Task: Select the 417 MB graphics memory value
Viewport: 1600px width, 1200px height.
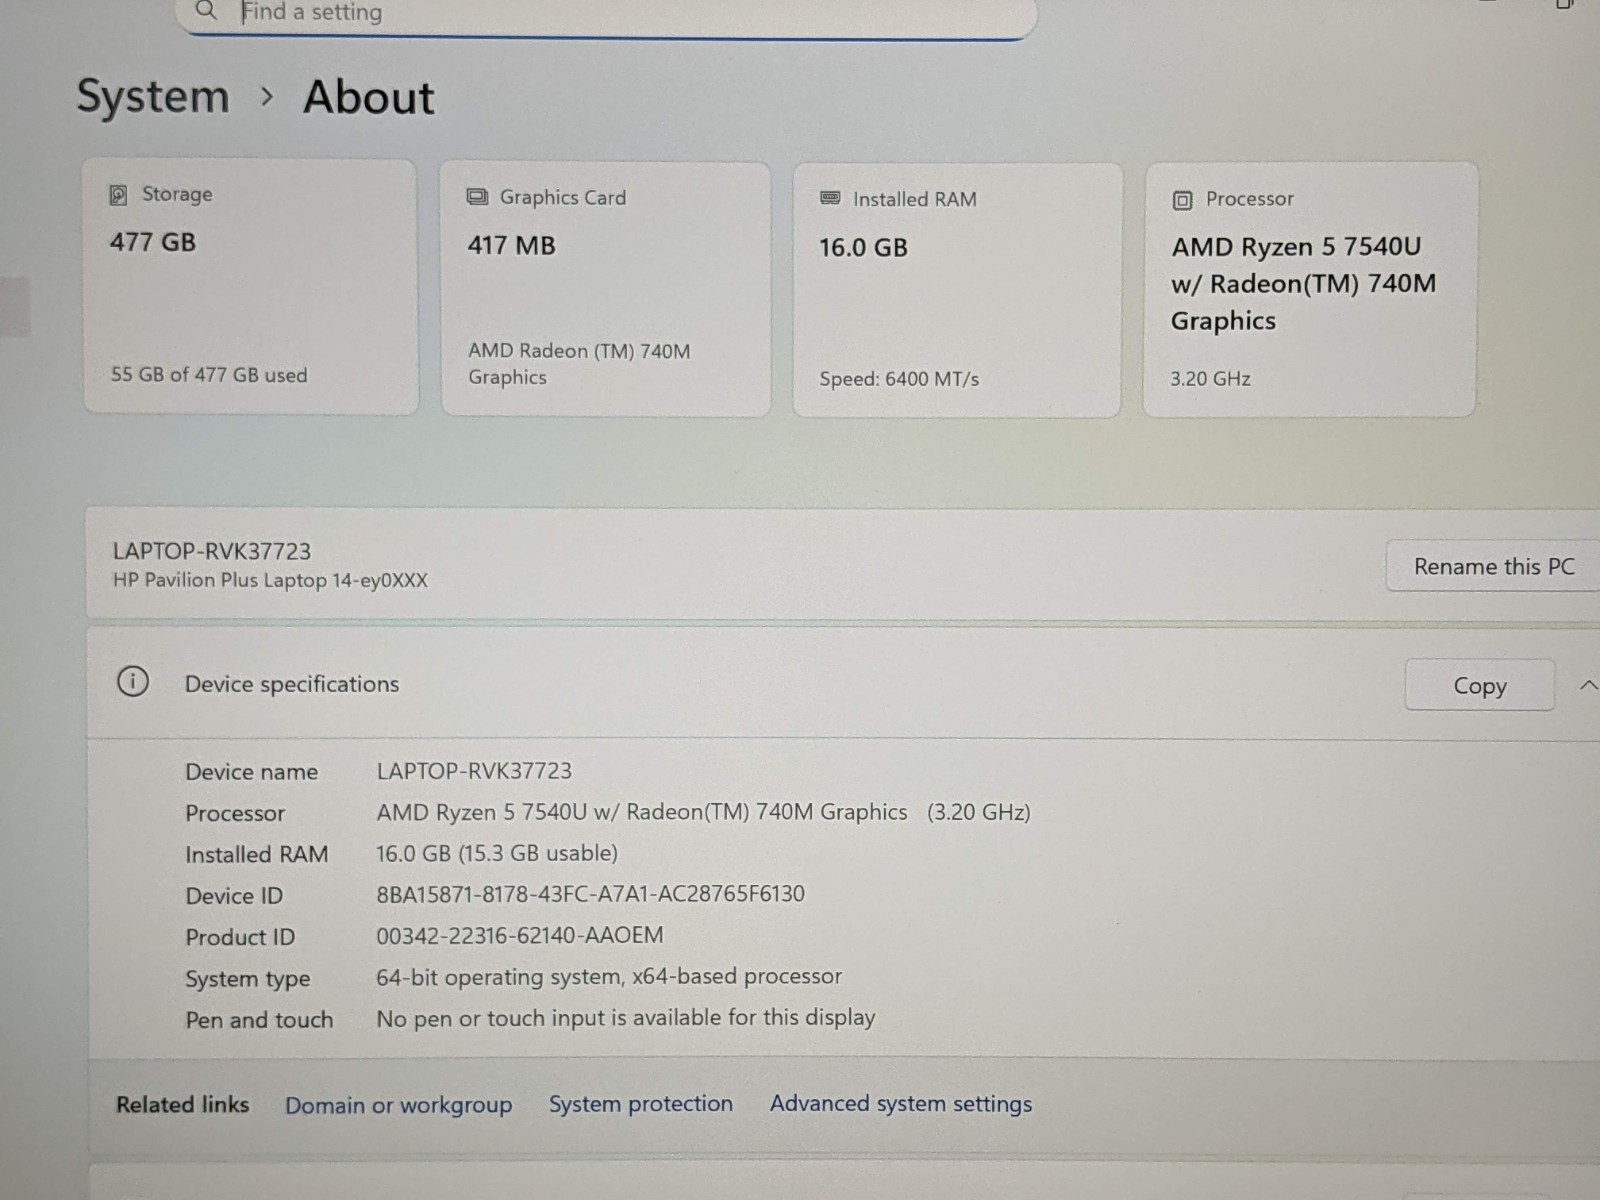Action: click(x=511, y=246)
